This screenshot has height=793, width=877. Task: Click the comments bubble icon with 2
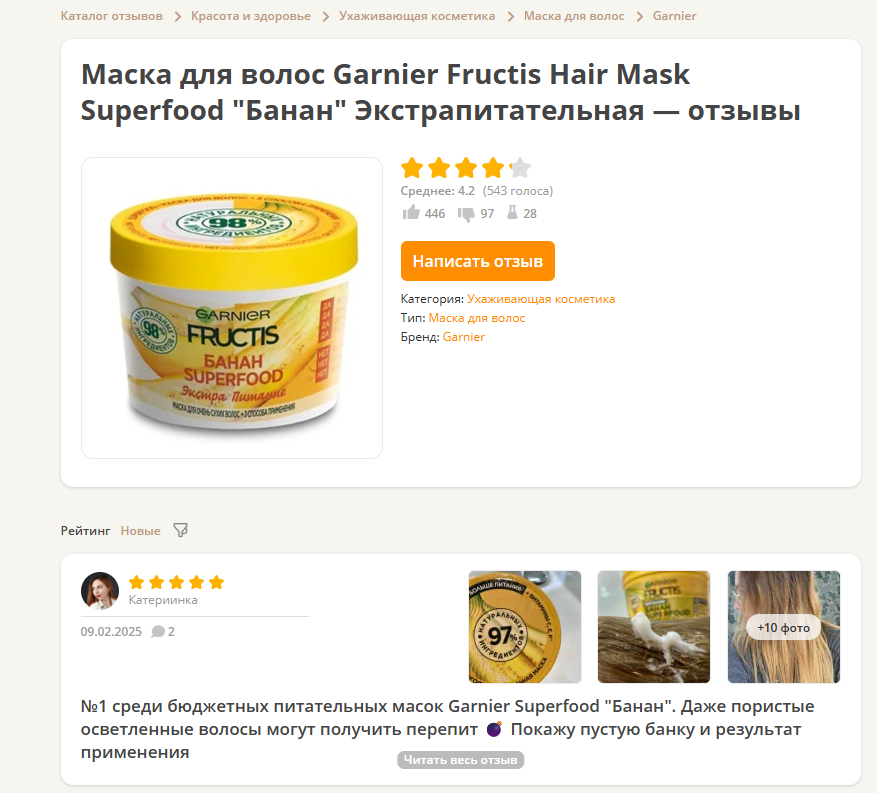pyautogui.click(x=158, y=631)
